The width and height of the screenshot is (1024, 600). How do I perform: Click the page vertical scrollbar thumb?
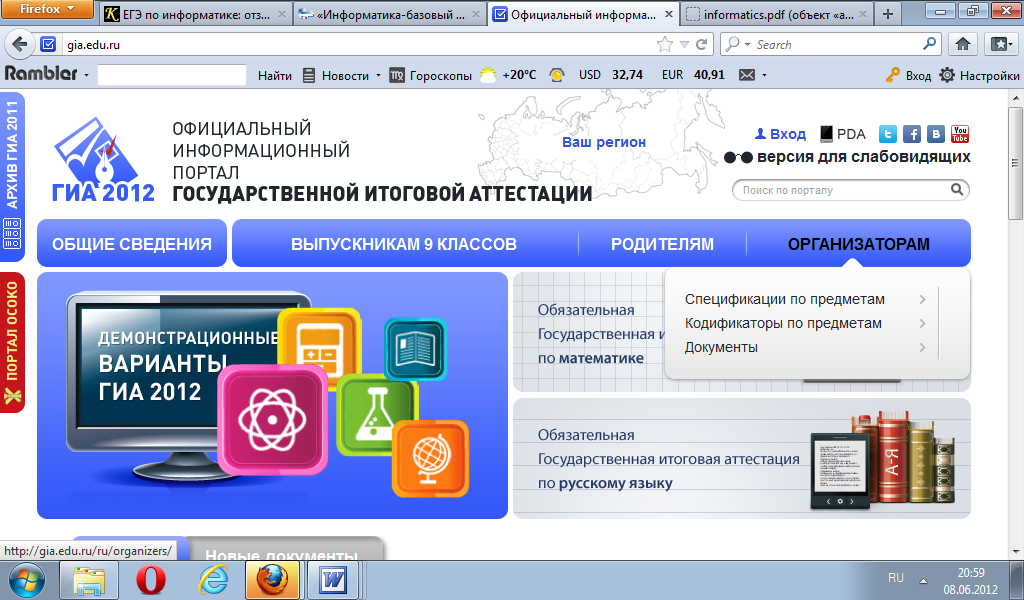point(1015,163)
